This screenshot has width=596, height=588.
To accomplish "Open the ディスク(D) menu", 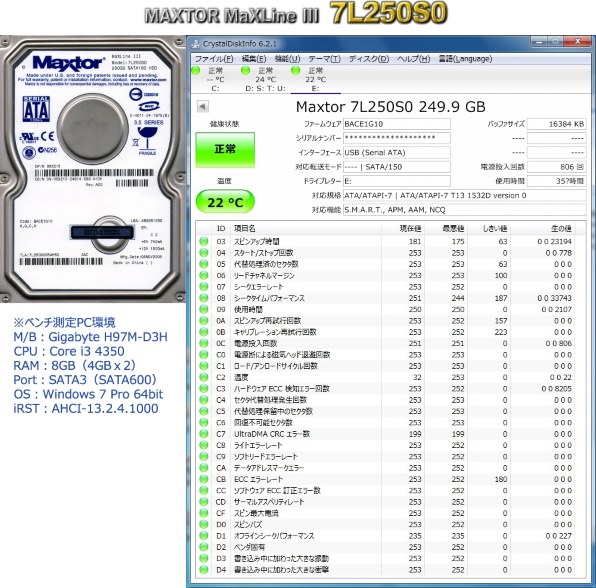I will [x=369, y=59].
